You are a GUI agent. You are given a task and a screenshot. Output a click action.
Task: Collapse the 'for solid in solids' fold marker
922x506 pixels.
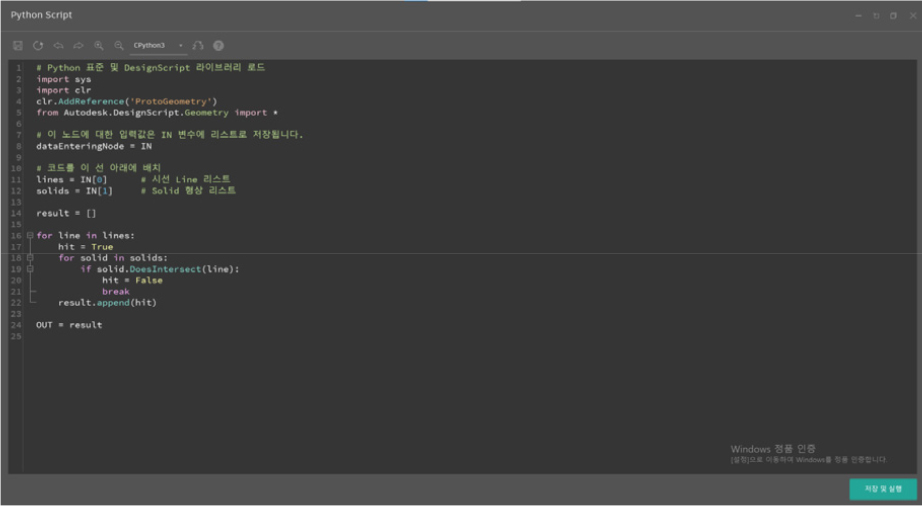click(30, 258)
